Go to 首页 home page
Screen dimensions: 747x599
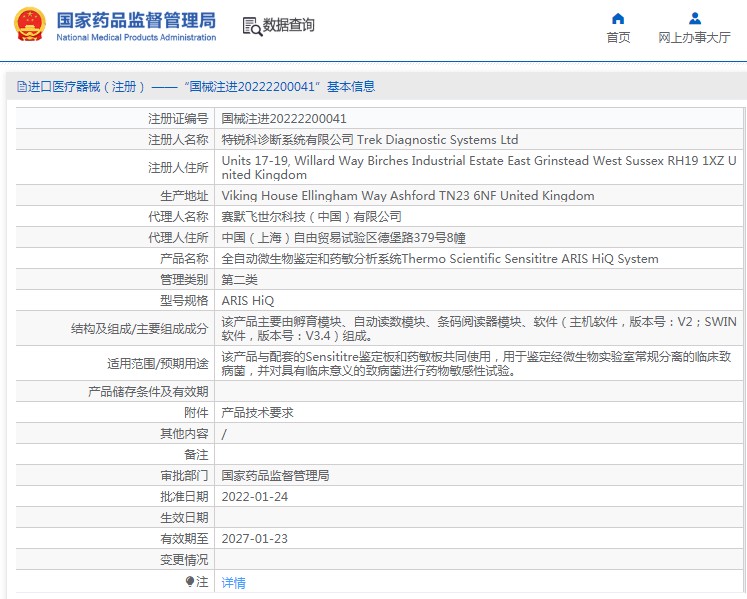pos(618,37)
